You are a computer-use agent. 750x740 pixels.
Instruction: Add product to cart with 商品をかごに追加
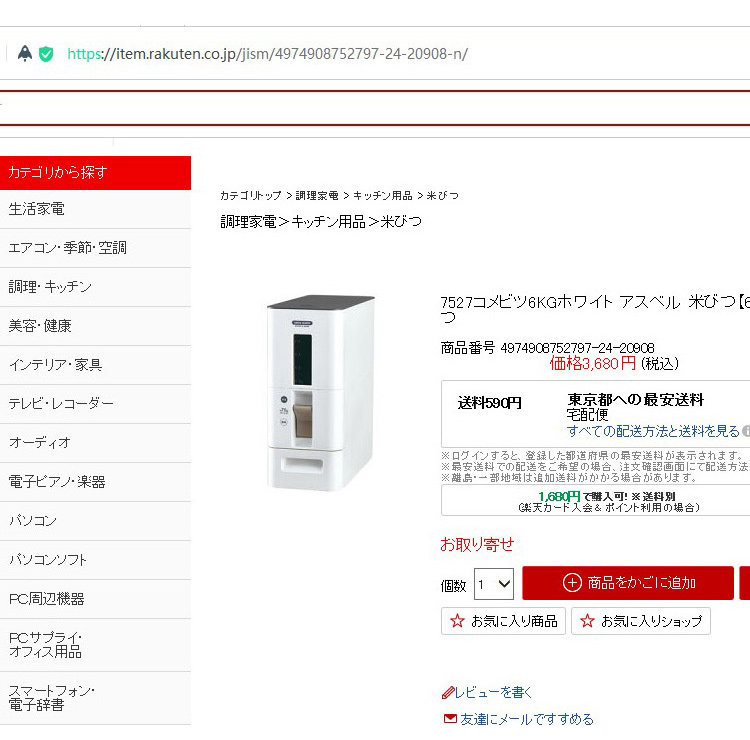[628, 583]
